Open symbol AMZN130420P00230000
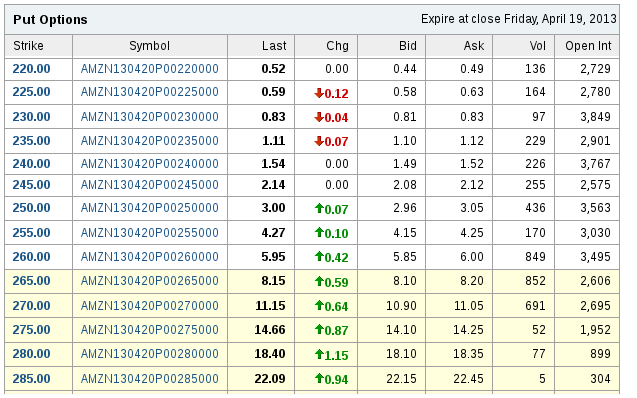Screen dimensions: 637x398 point(150,117)
